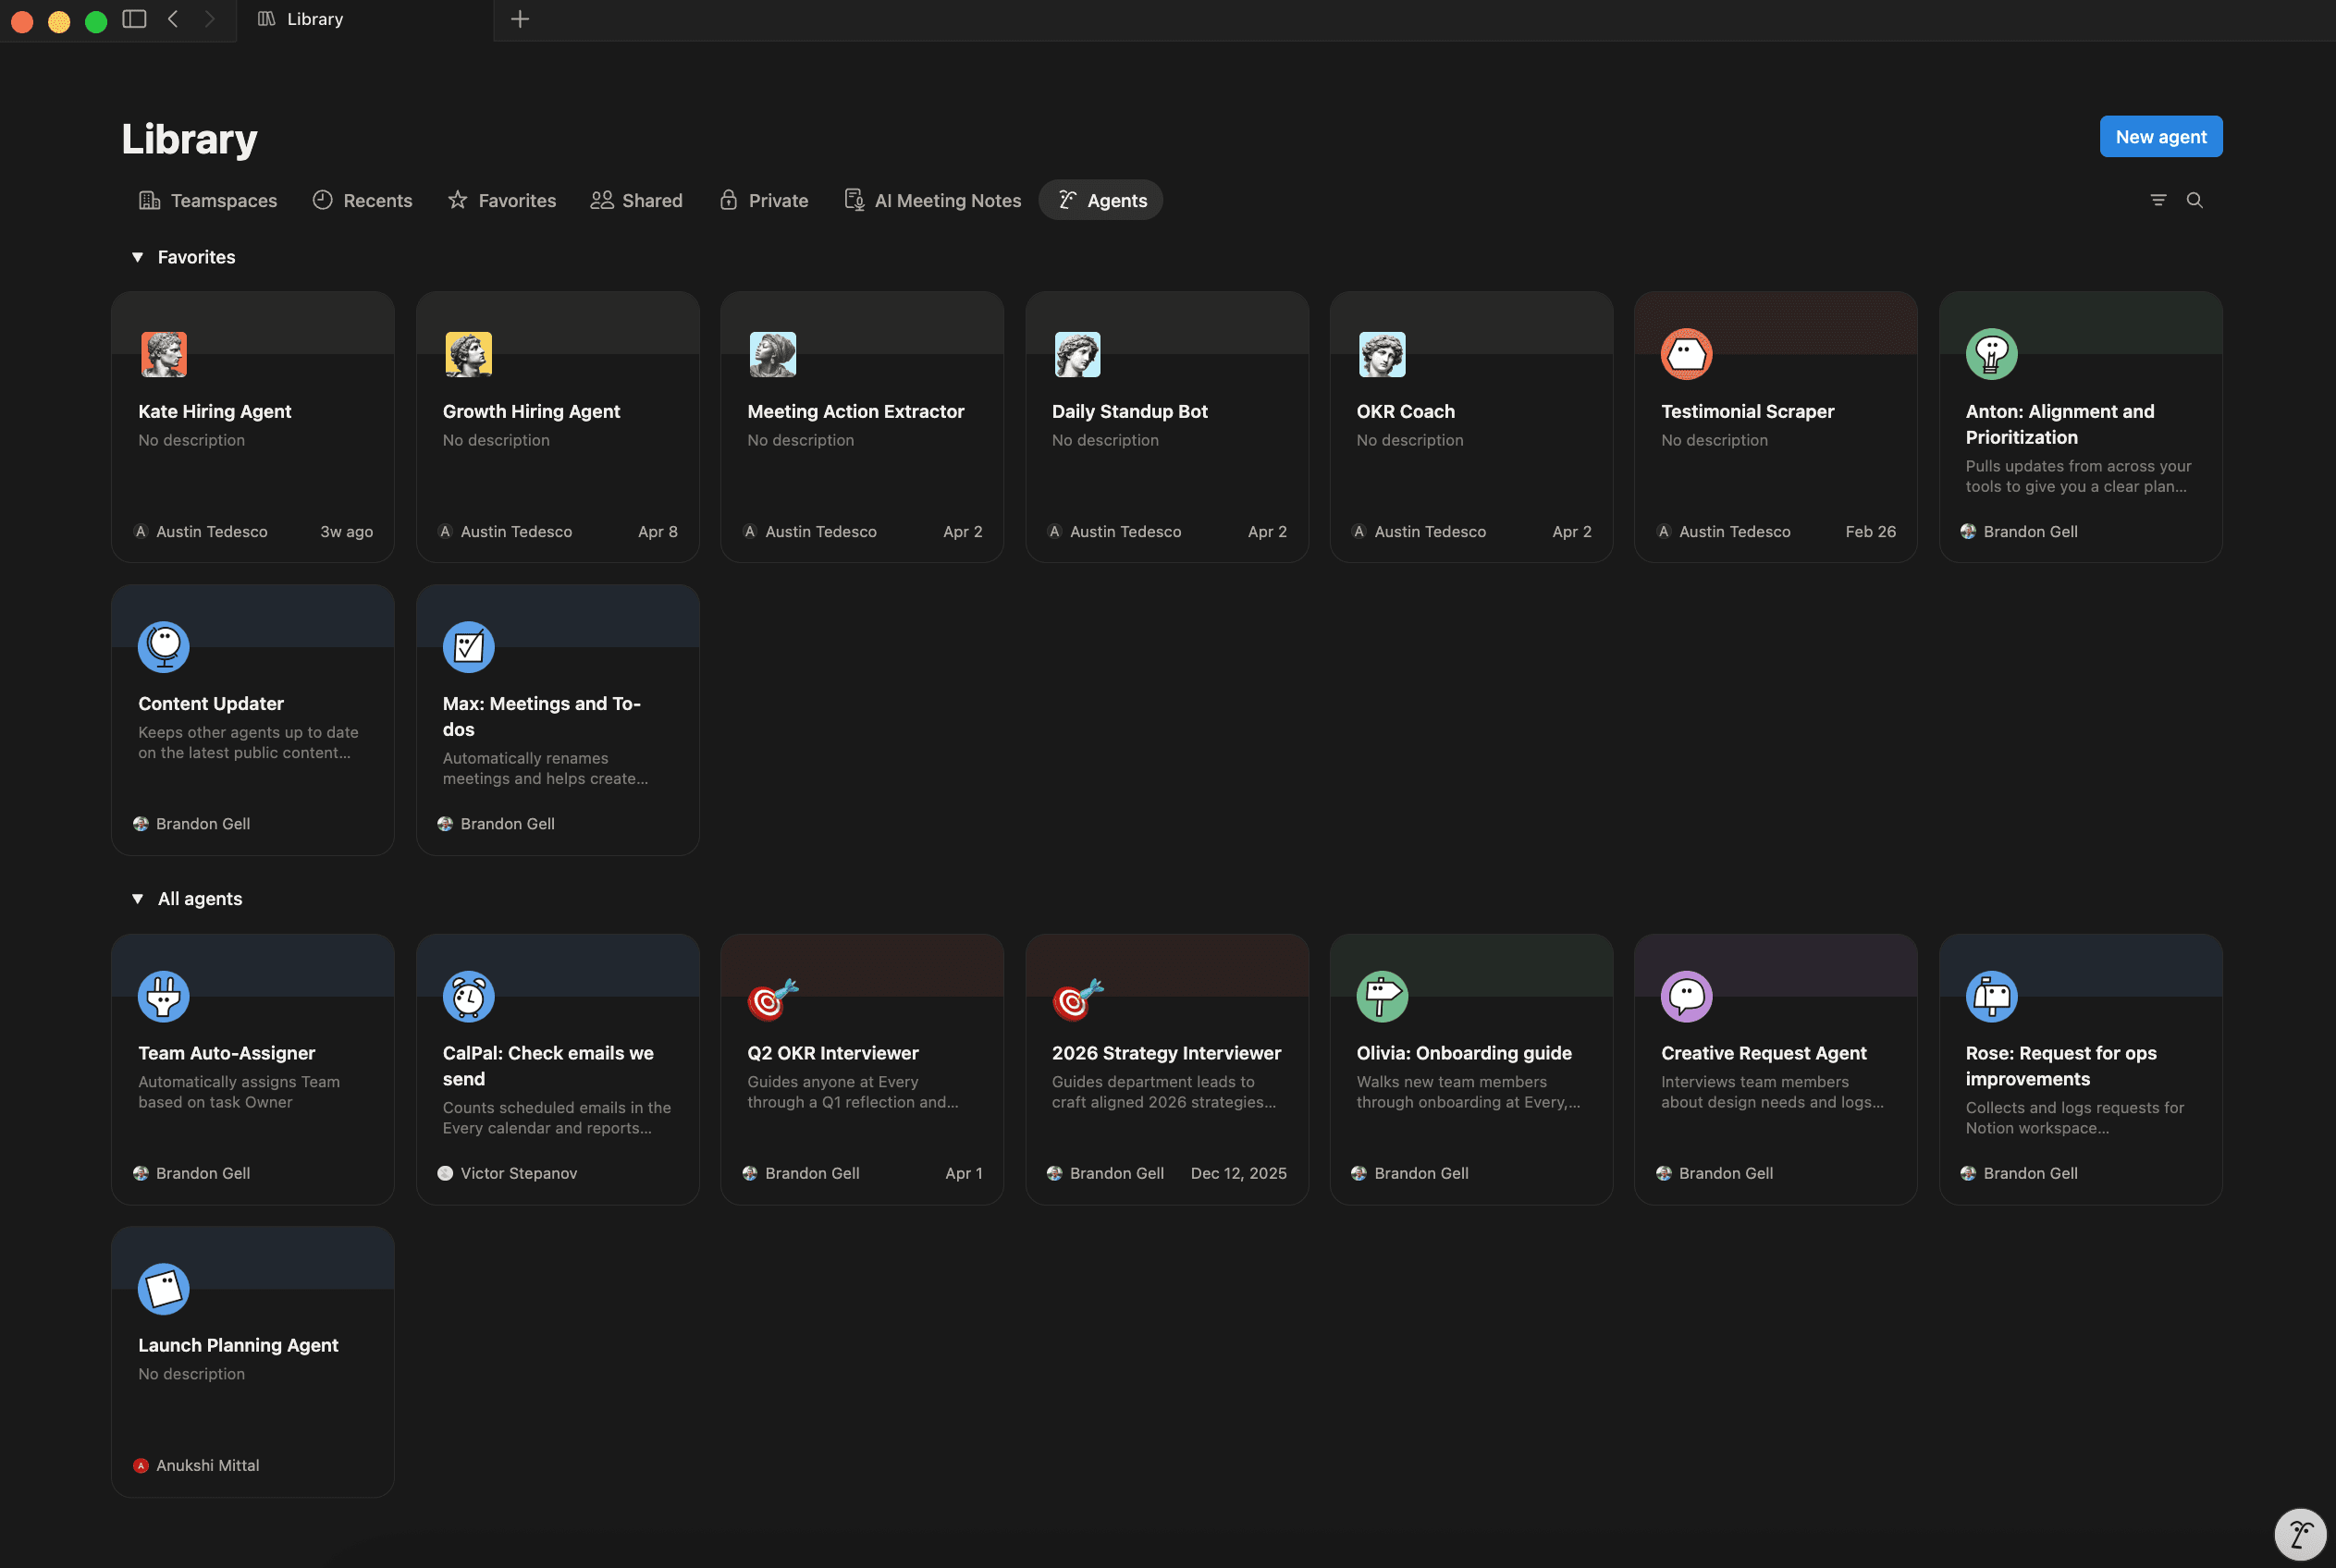Toggle the sidebar panel icon
Viewport: 2336px width, 1568px height.
coord(134,19)
